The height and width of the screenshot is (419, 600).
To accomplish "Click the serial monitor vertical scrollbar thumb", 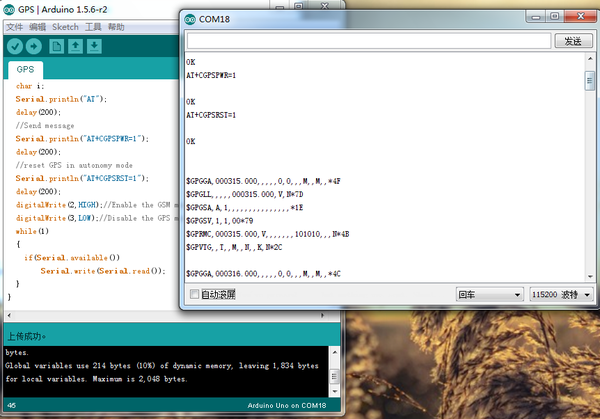I will (x=590, y=81).
